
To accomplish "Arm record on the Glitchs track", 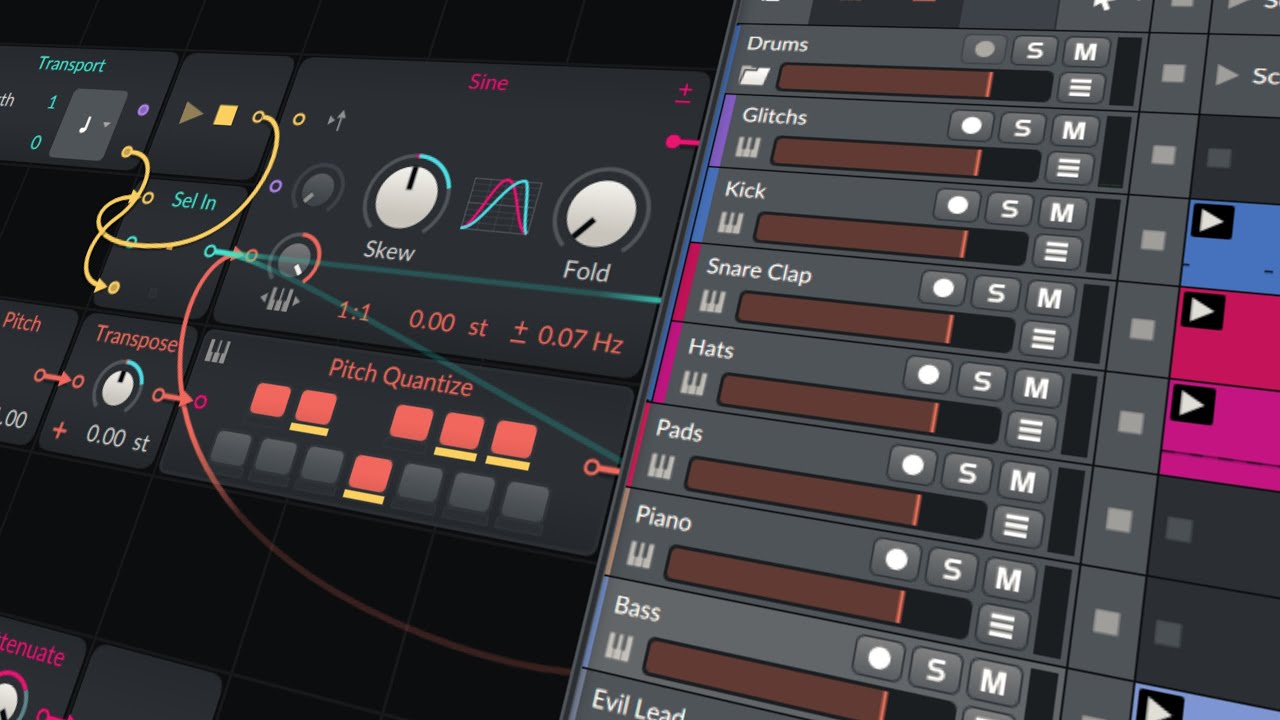I will pyautogui.click(x=971, y=126).
